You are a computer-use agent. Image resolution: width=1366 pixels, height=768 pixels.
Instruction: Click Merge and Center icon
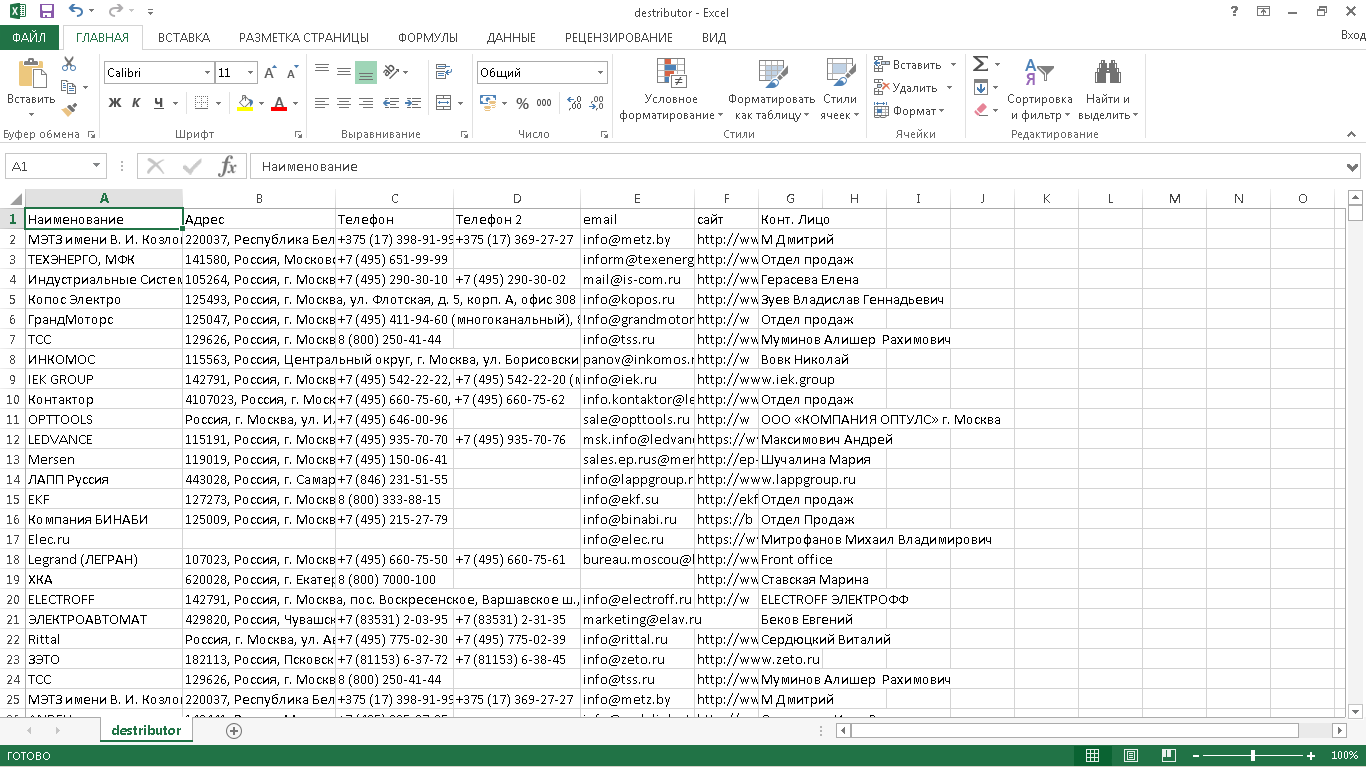(x=442, y=103)
